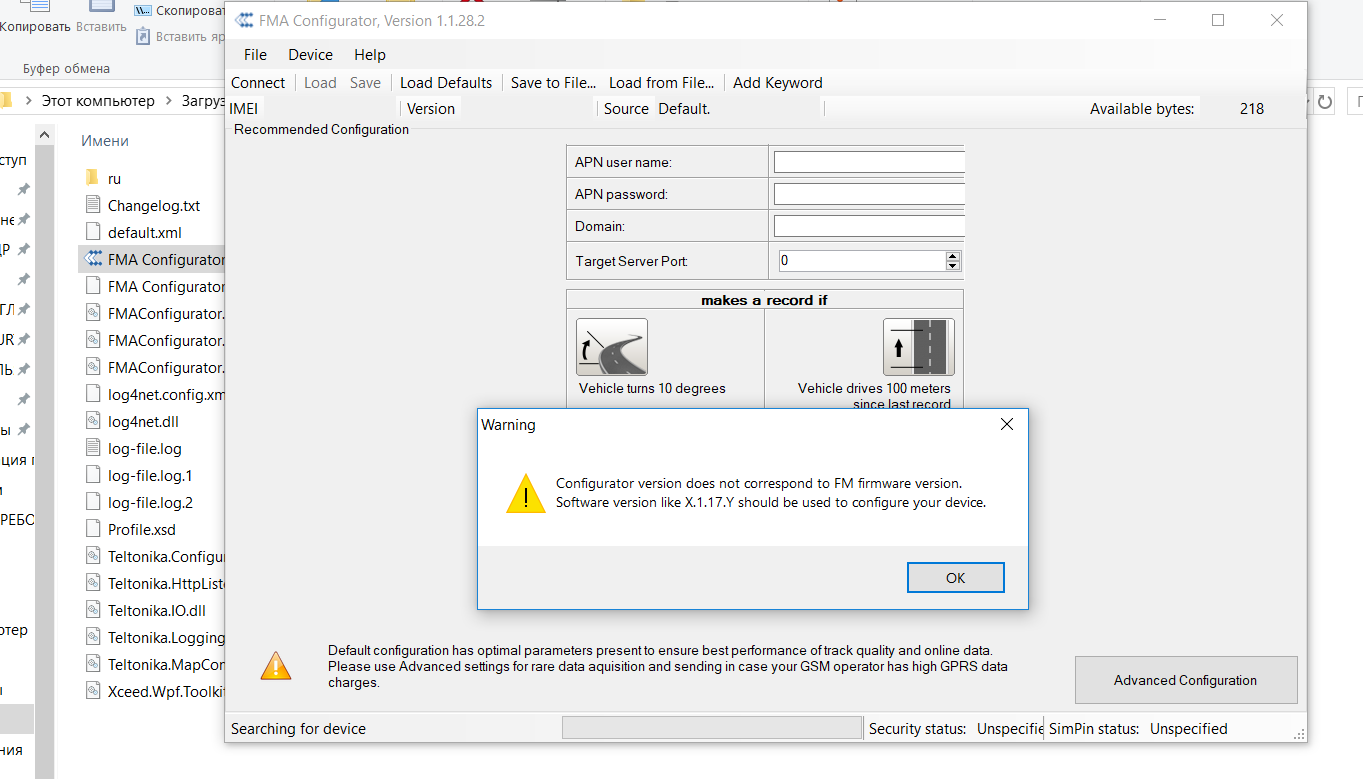The height and width of the screenshot is (779, 1363).
Task: Open Advanced Configuration
Action: (x=1185, y=680)
